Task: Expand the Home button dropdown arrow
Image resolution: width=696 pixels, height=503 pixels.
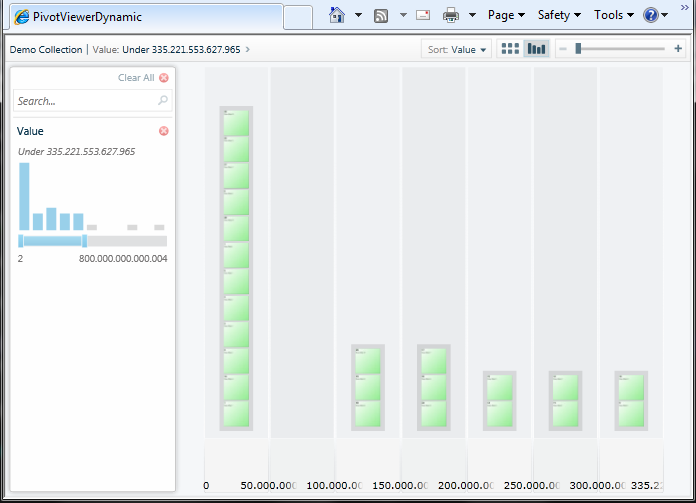Action: tap(358, 15)
